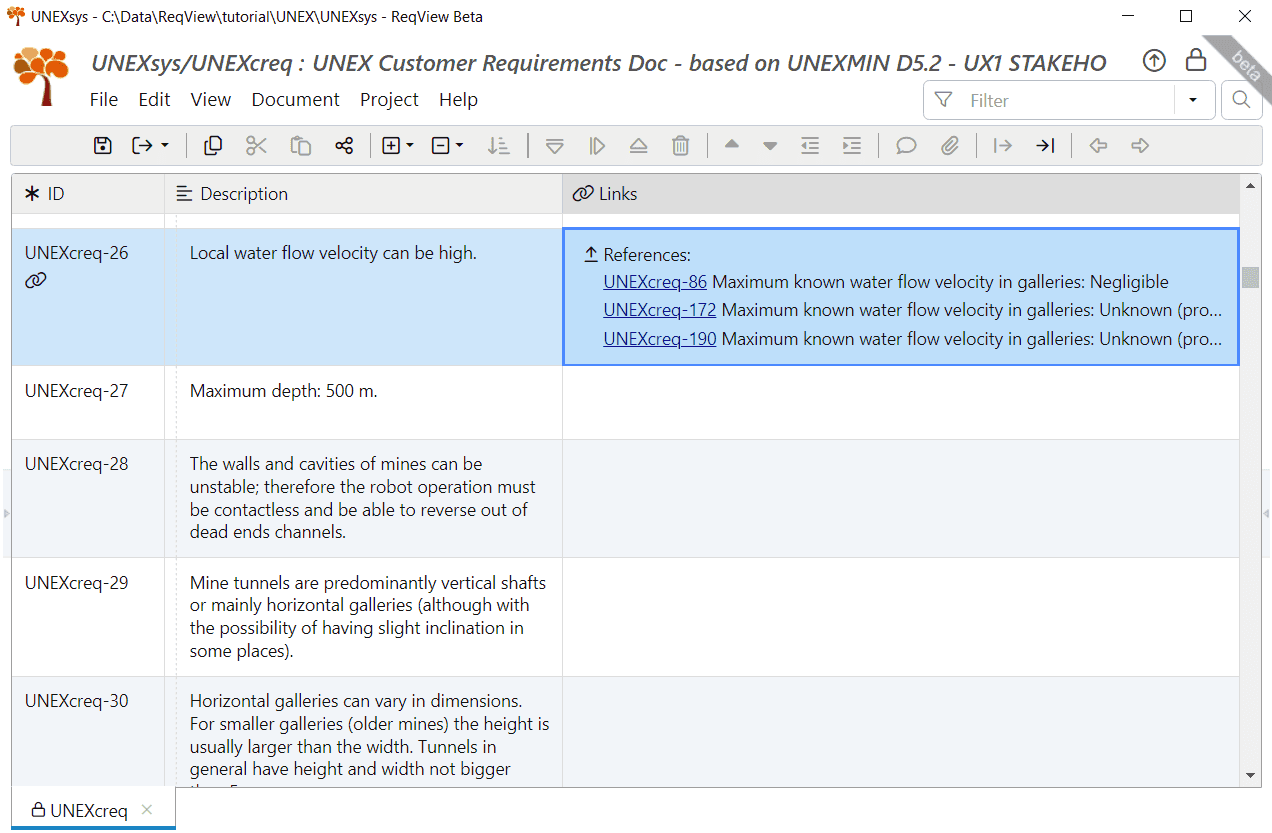Click the upload circle arrow icon
This screenshot has height=833, width=1272.
click(1154, 61)
